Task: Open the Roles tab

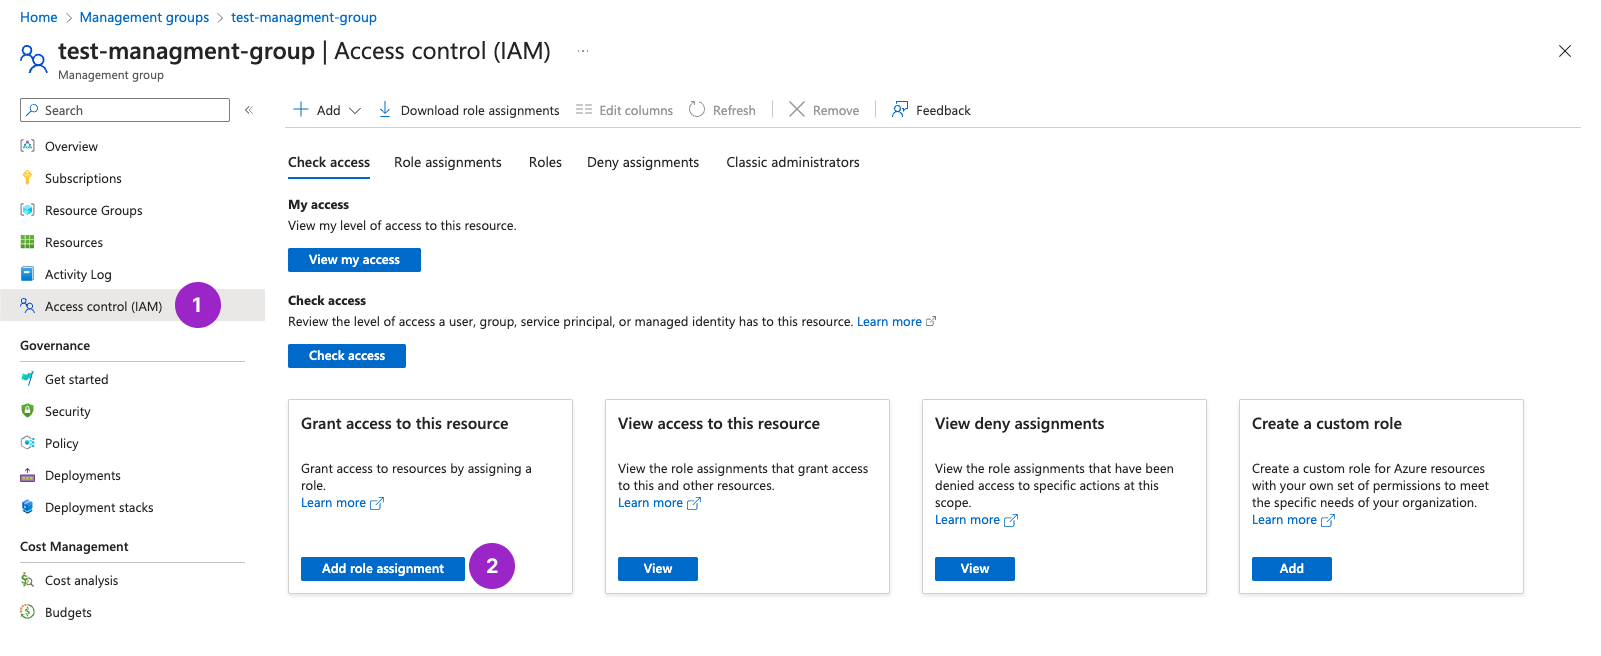Action: [x=545, y=162]
